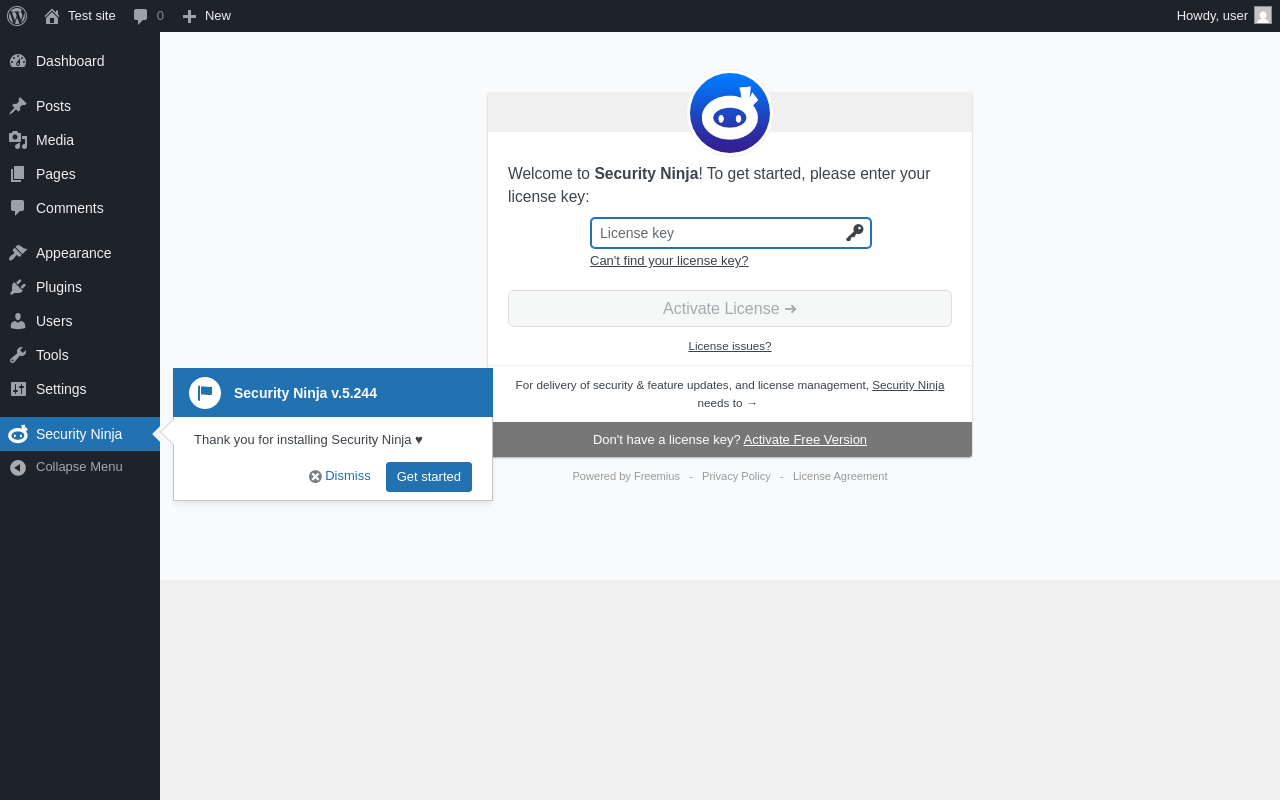The width and height of the screenshot is (1280, 800).
Task: Expand permissions via 'needs to →' text
Action: [727, 403]
